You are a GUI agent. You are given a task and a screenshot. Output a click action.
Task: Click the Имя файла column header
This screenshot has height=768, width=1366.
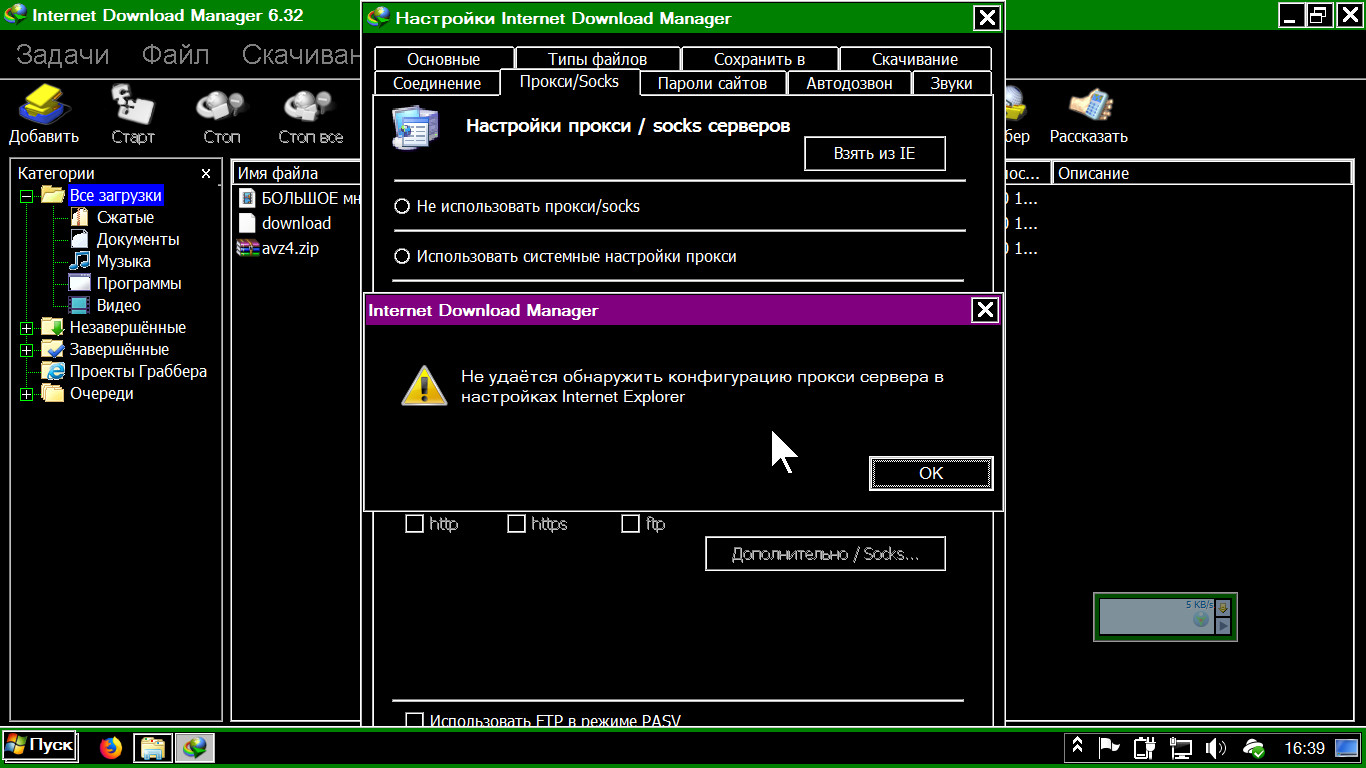(296, 173)
